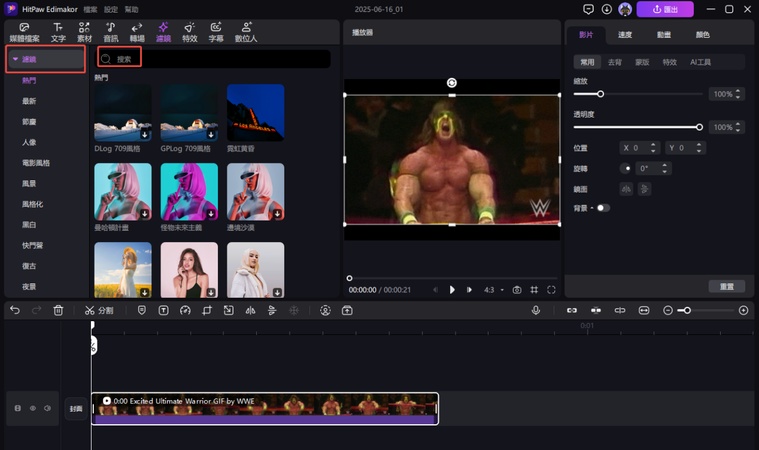The width and height of the screenshot is (759, 450).
Task: Adjust the 縮放 scale slider
Action: coord(638,94)
